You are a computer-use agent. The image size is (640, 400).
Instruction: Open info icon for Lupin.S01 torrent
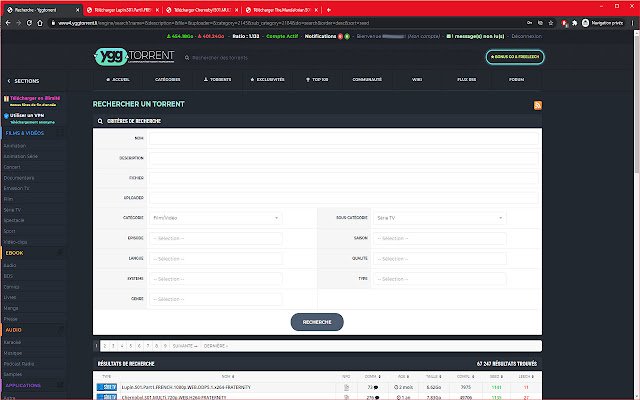click(346, 387)
